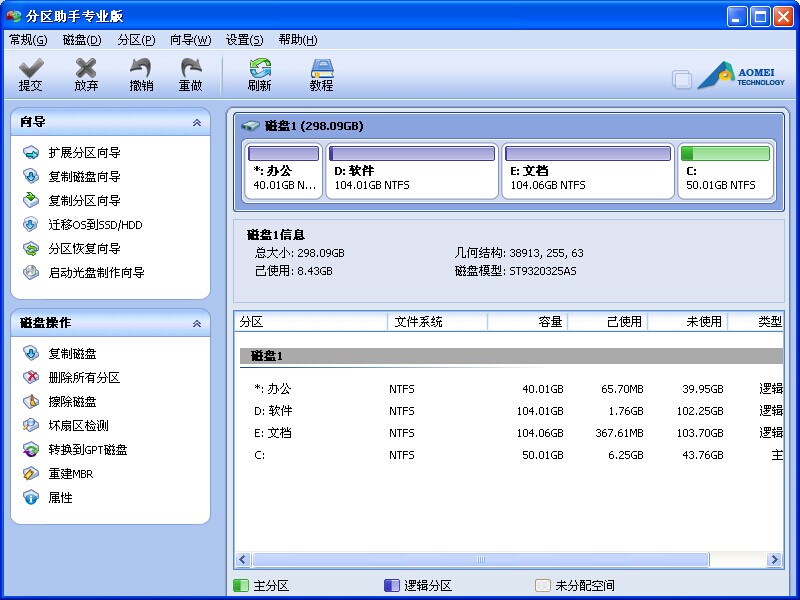
Task: Click the 367.61MB used value
Action: click(619, 433)
